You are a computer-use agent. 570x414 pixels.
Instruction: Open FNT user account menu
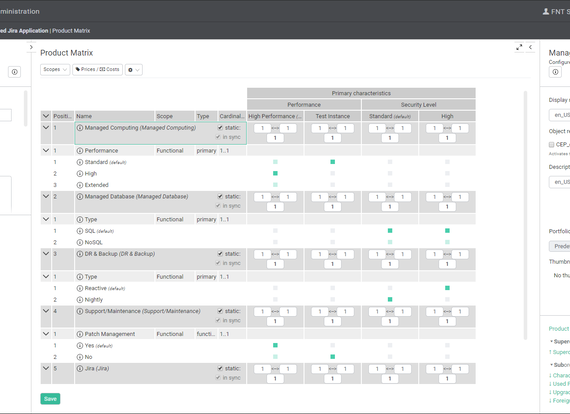coord(556,12)
